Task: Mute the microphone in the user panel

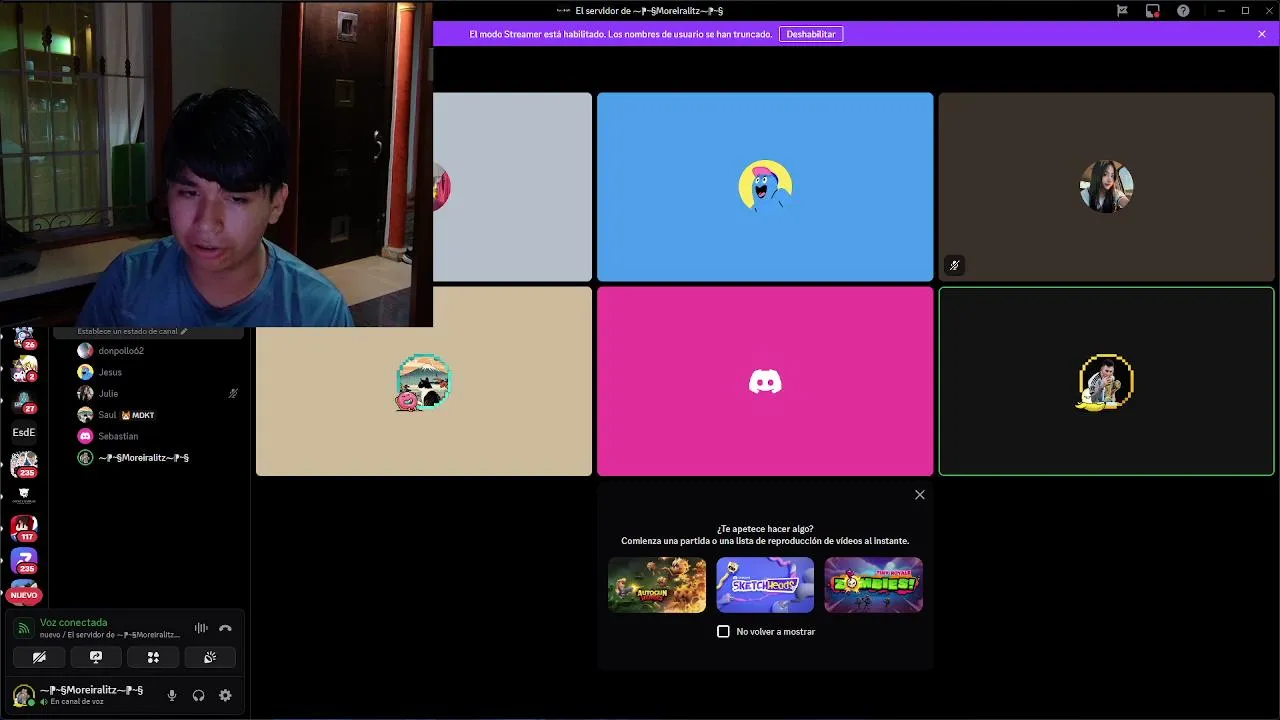Action: point(172,695)
